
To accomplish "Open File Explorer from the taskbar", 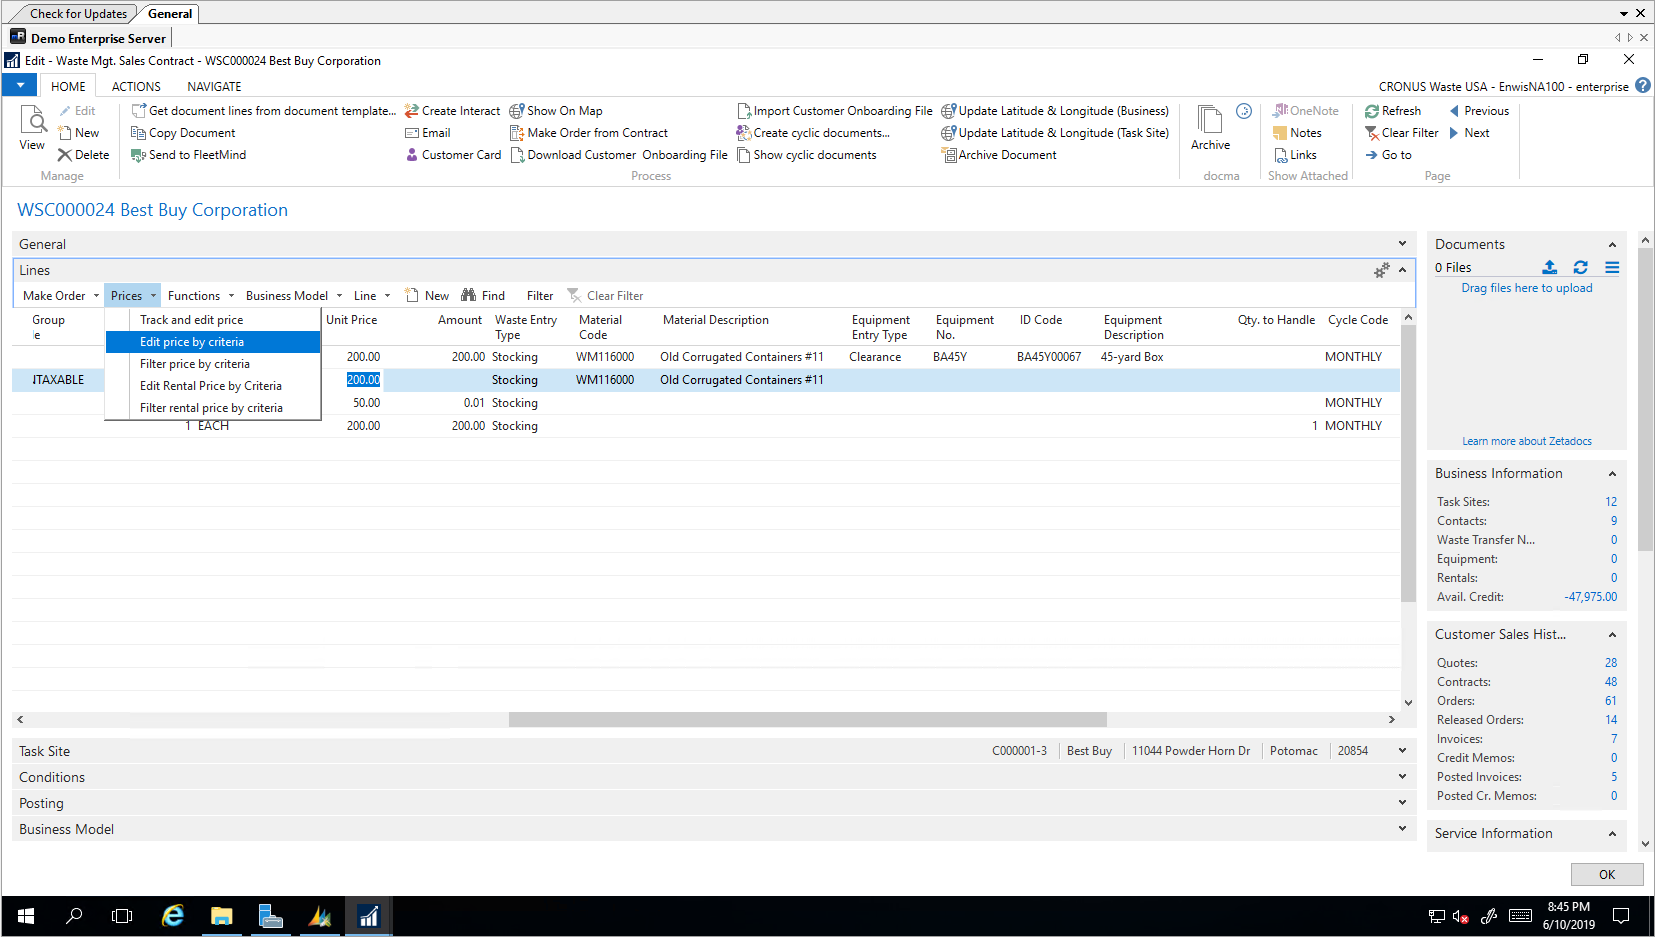I will pos(221,915).
